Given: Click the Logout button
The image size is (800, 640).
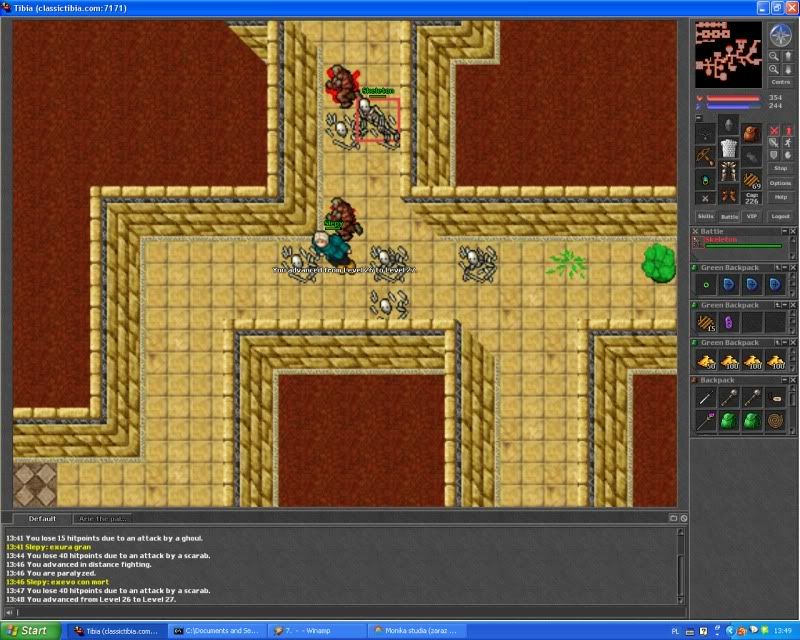Looking at the screenshot, I should [x=780, y=216].
